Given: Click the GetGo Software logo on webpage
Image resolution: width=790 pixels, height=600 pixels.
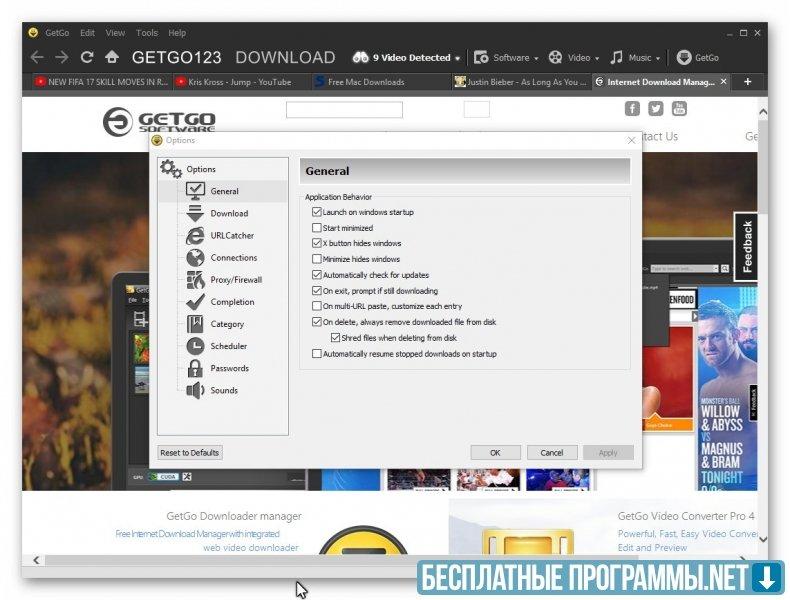Looking at the screenshot, I should pos(159,121).
